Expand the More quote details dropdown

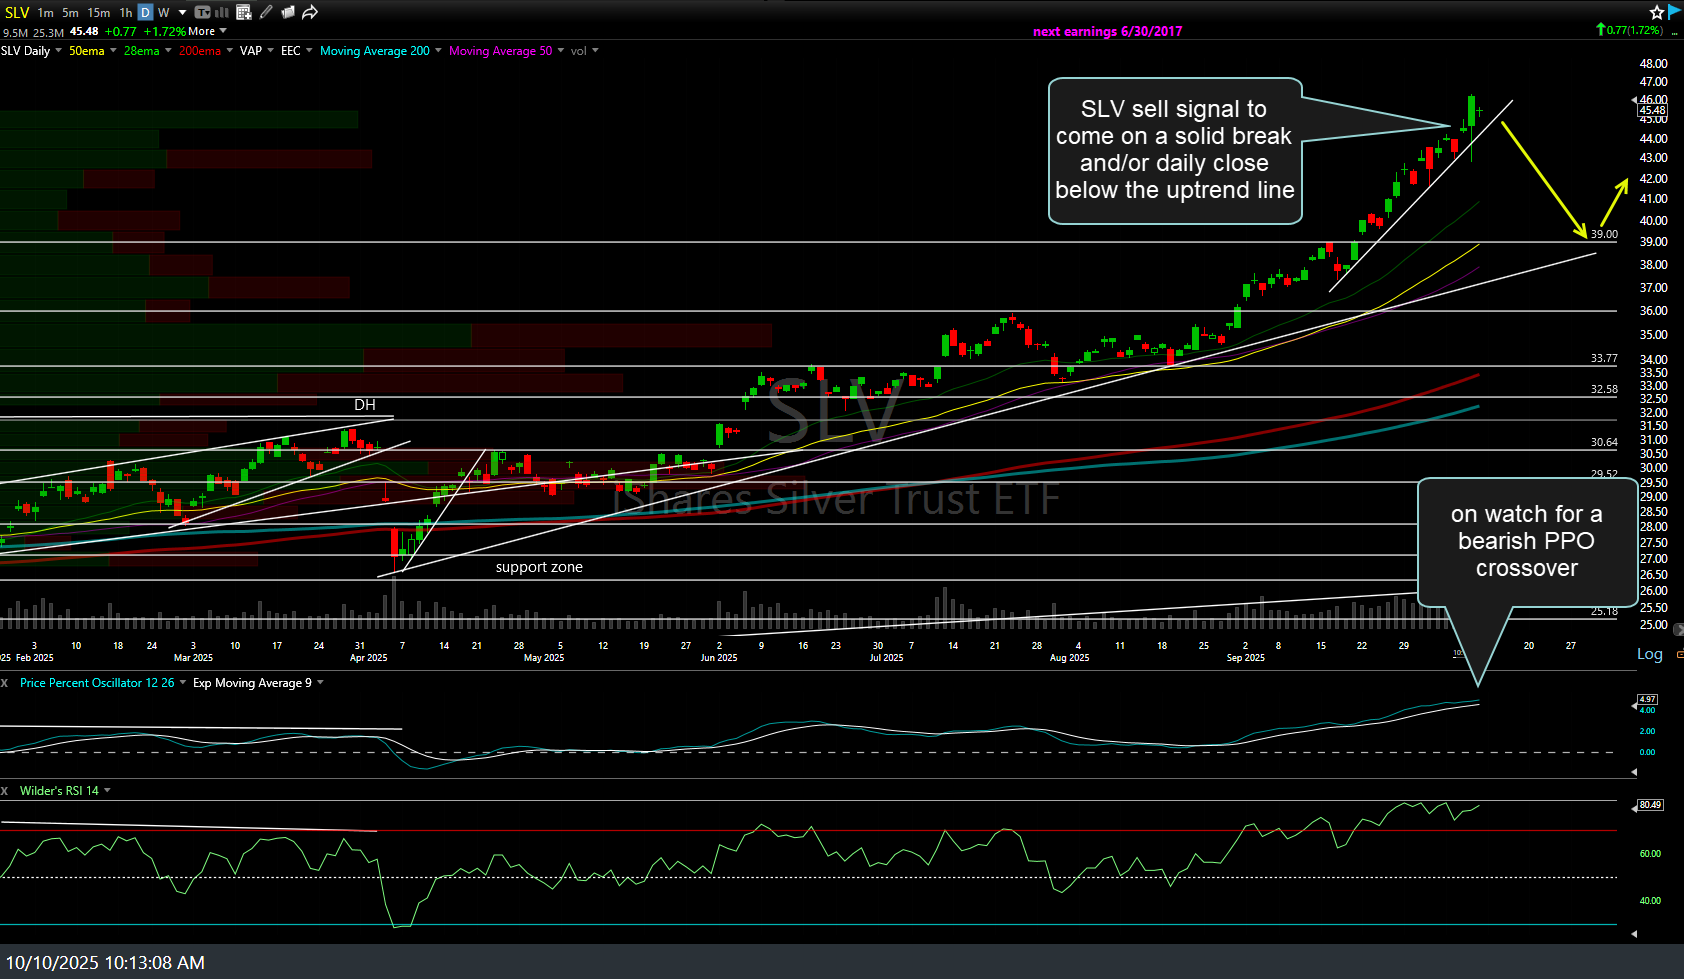207,31
